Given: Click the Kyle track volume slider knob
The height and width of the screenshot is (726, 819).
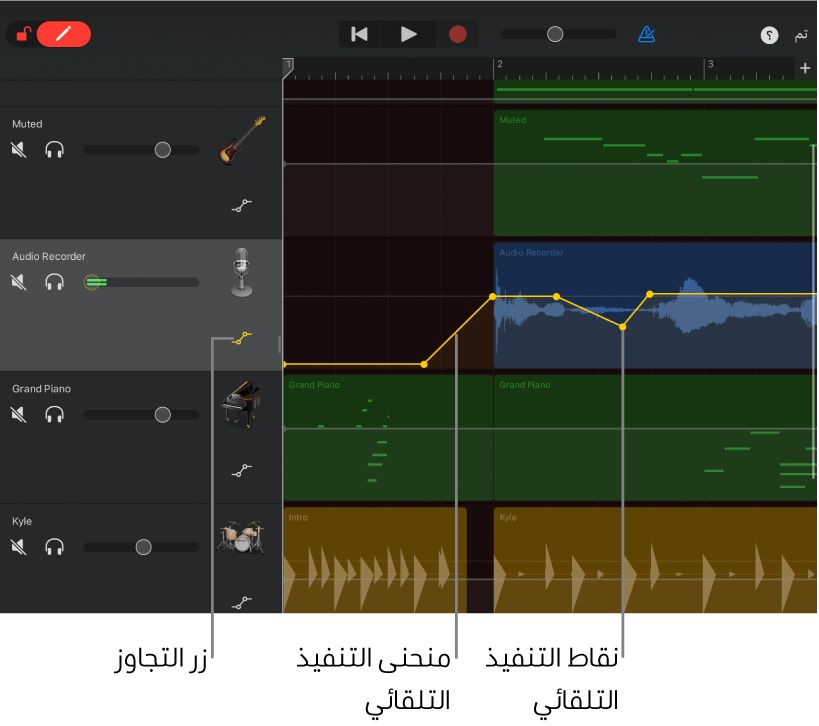Looking at the screenshot, I should (x=143, y=547).
